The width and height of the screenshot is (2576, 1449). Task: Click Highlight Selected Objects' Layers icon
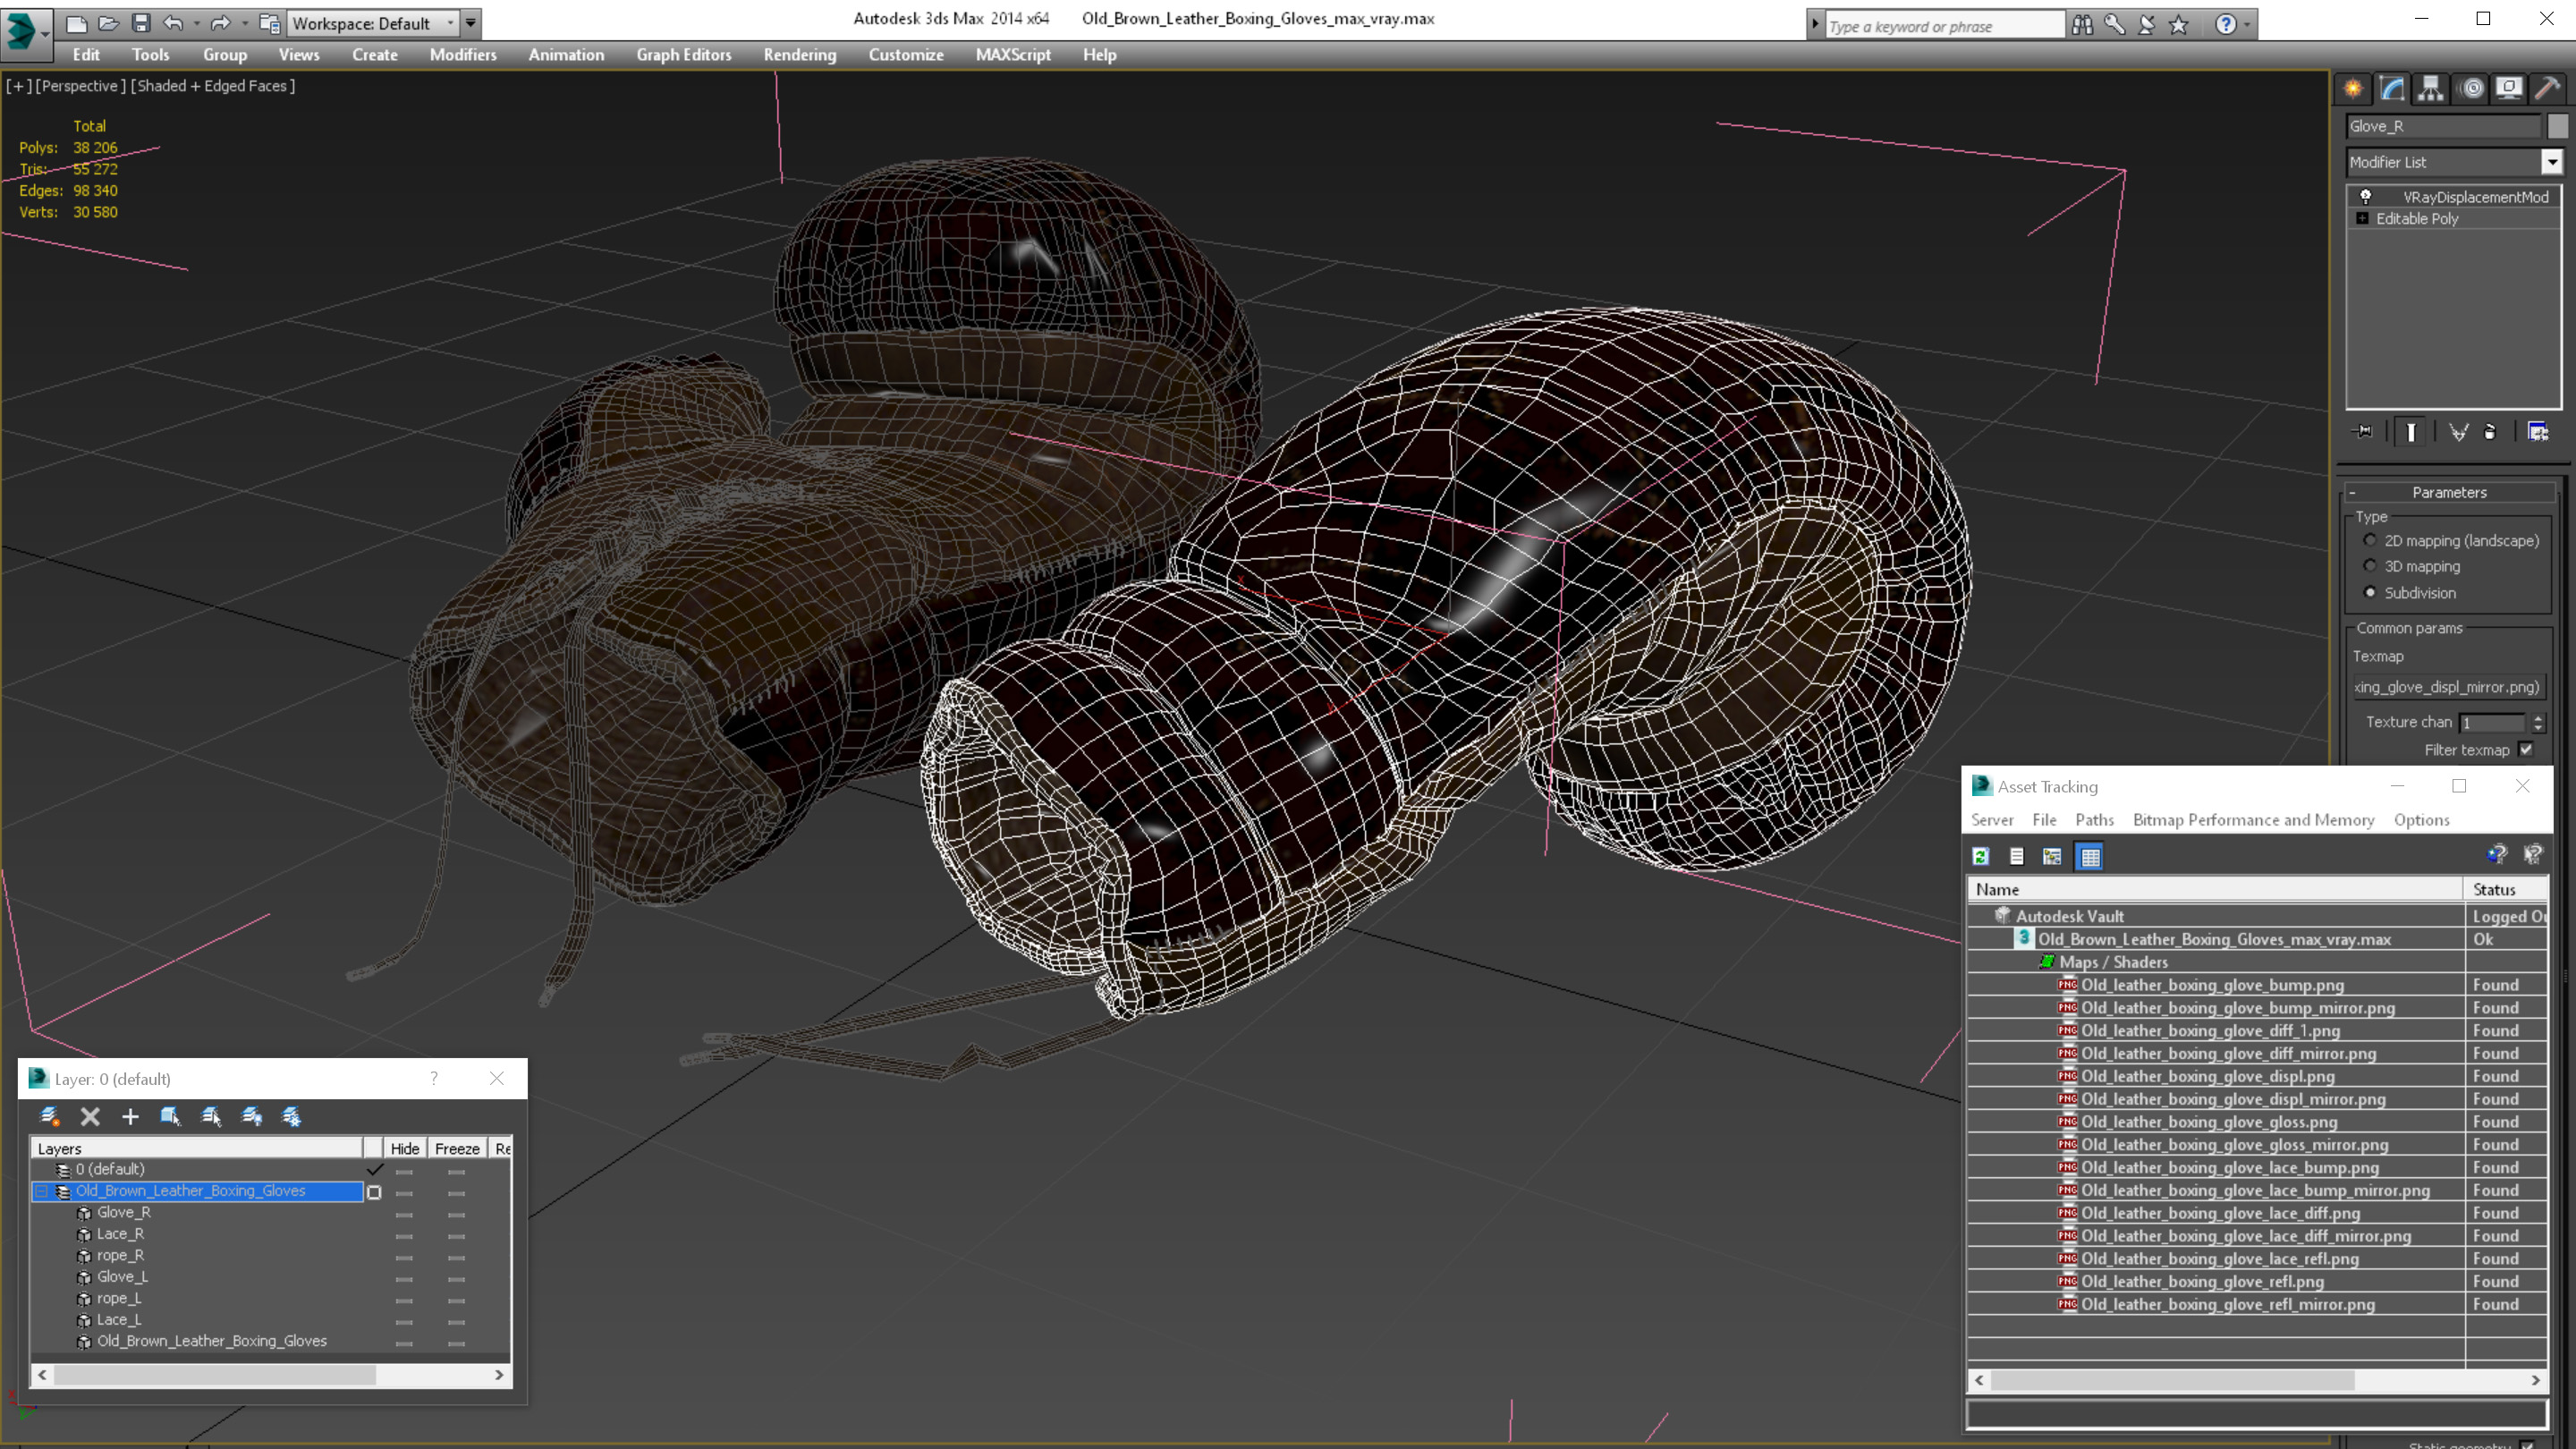[x=211, y=1116]
